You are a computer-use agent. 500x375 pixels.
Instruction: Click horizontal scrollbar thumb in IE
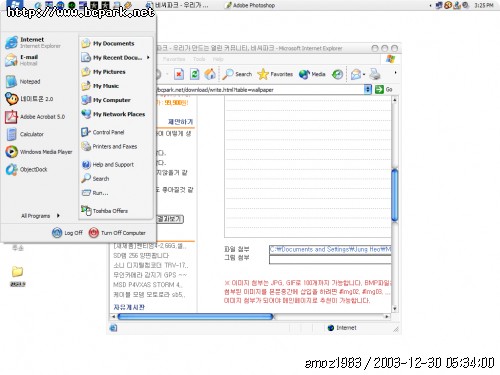pyautogui.click(x=195, y=316)
